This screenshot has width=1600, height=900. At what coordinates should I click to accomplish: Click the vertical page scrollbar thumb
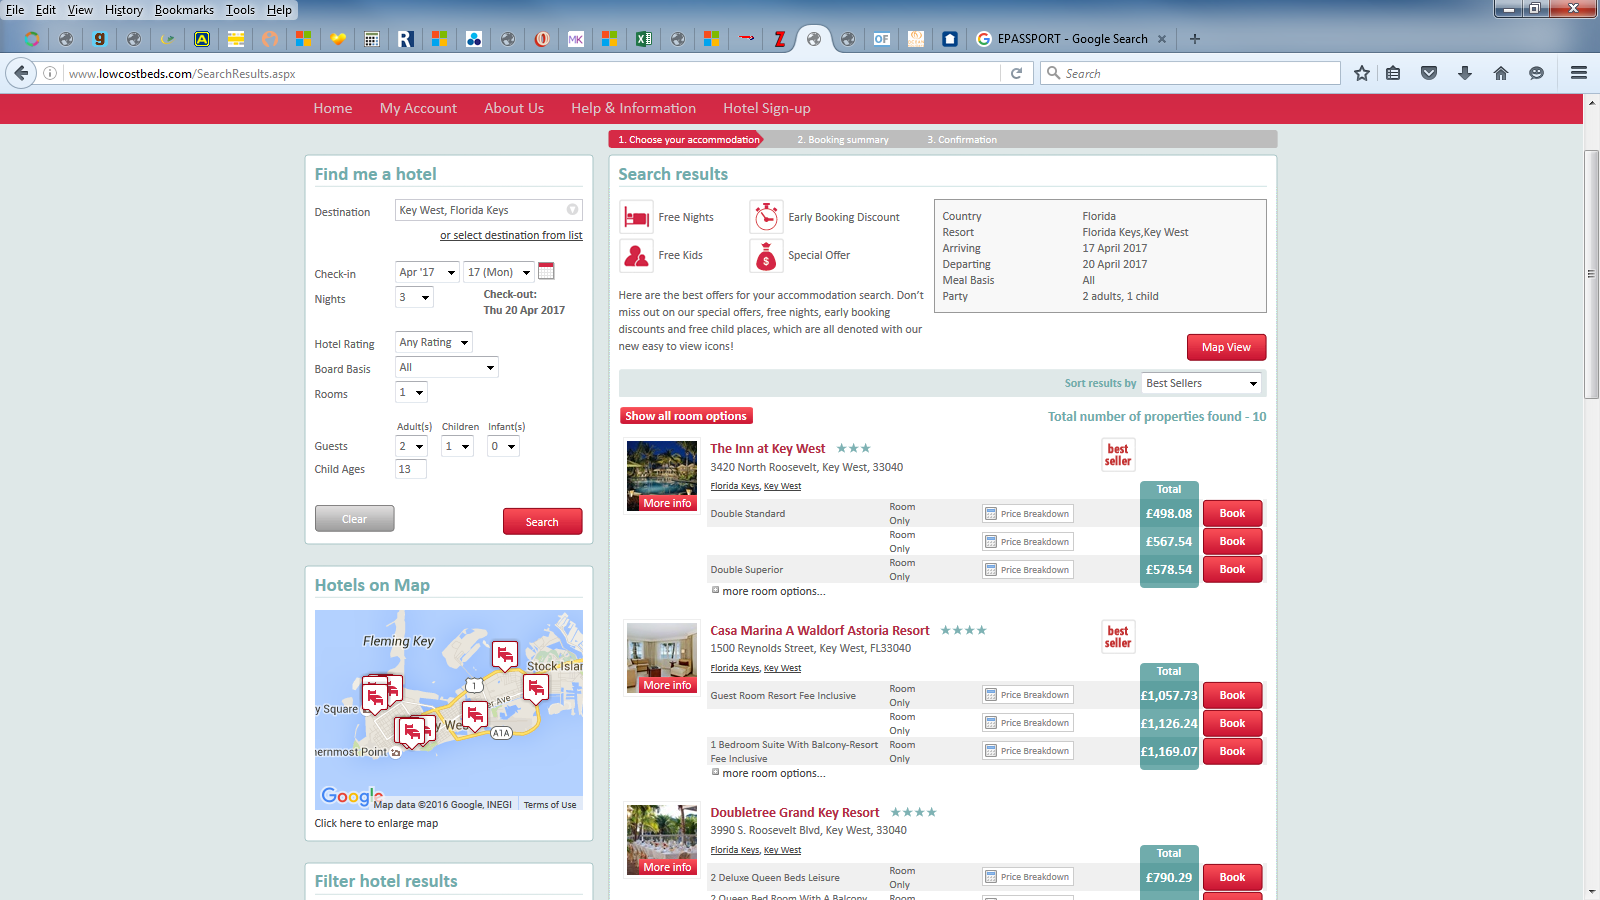click(x=1591, y=275)
